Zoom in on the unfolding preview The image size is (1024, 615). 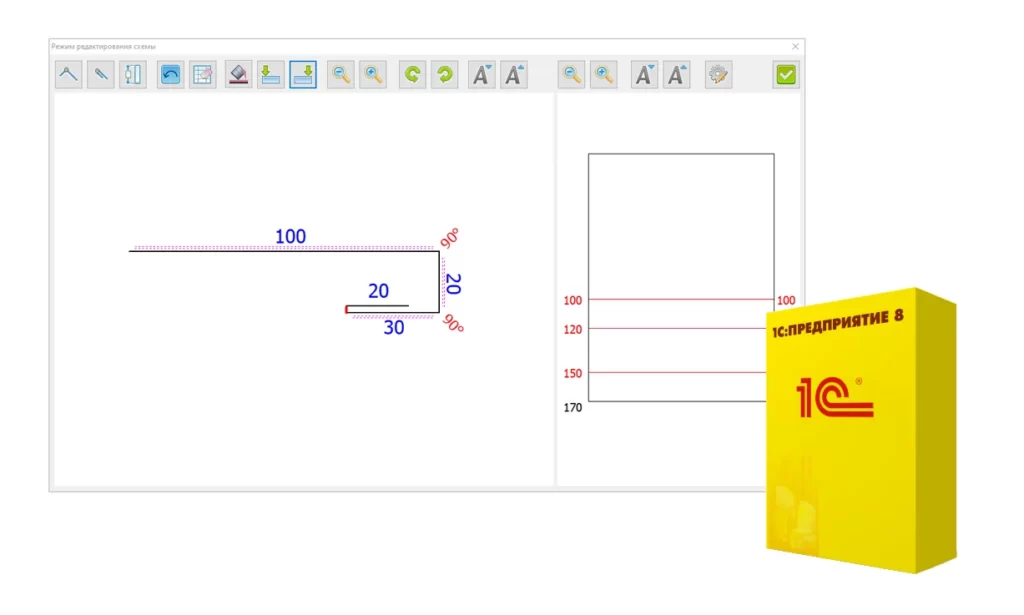click(604, 74)
